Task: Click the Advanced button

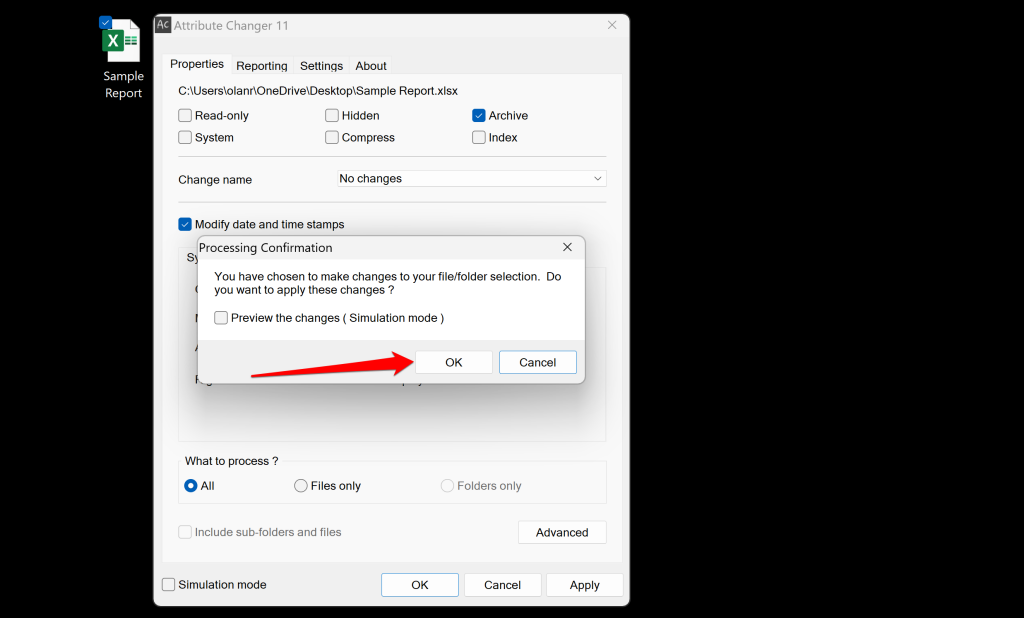Action: (562, 532)
